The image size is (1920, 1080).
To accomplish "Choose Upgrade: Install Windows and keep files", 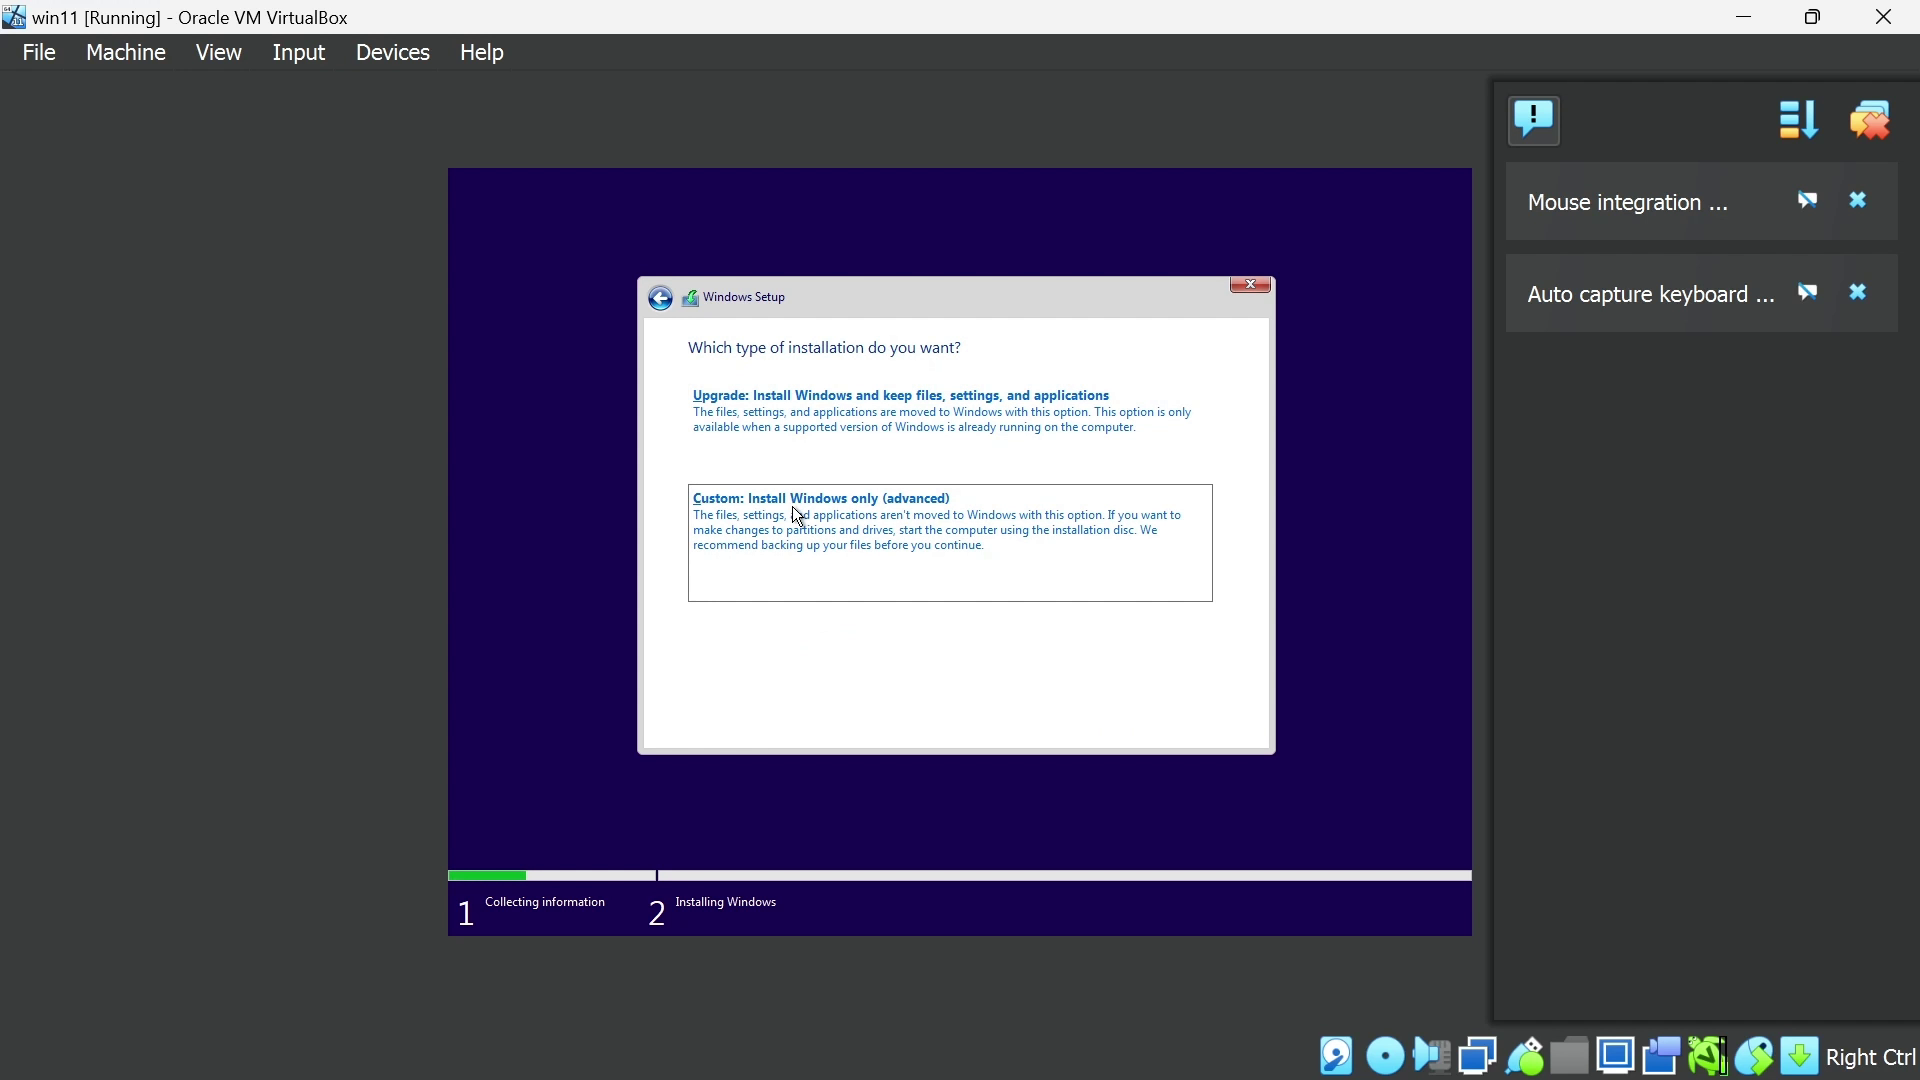I will pyautogui.click(x=900, y=395).
